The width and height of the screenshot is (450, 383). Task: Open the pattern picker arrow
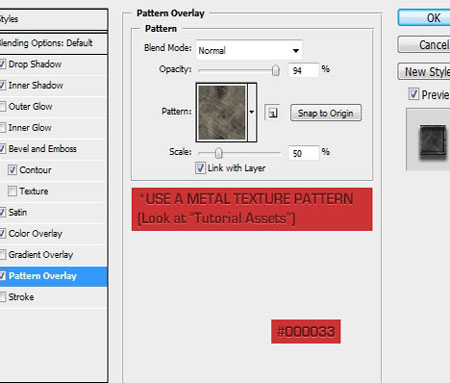click(252, 112)
